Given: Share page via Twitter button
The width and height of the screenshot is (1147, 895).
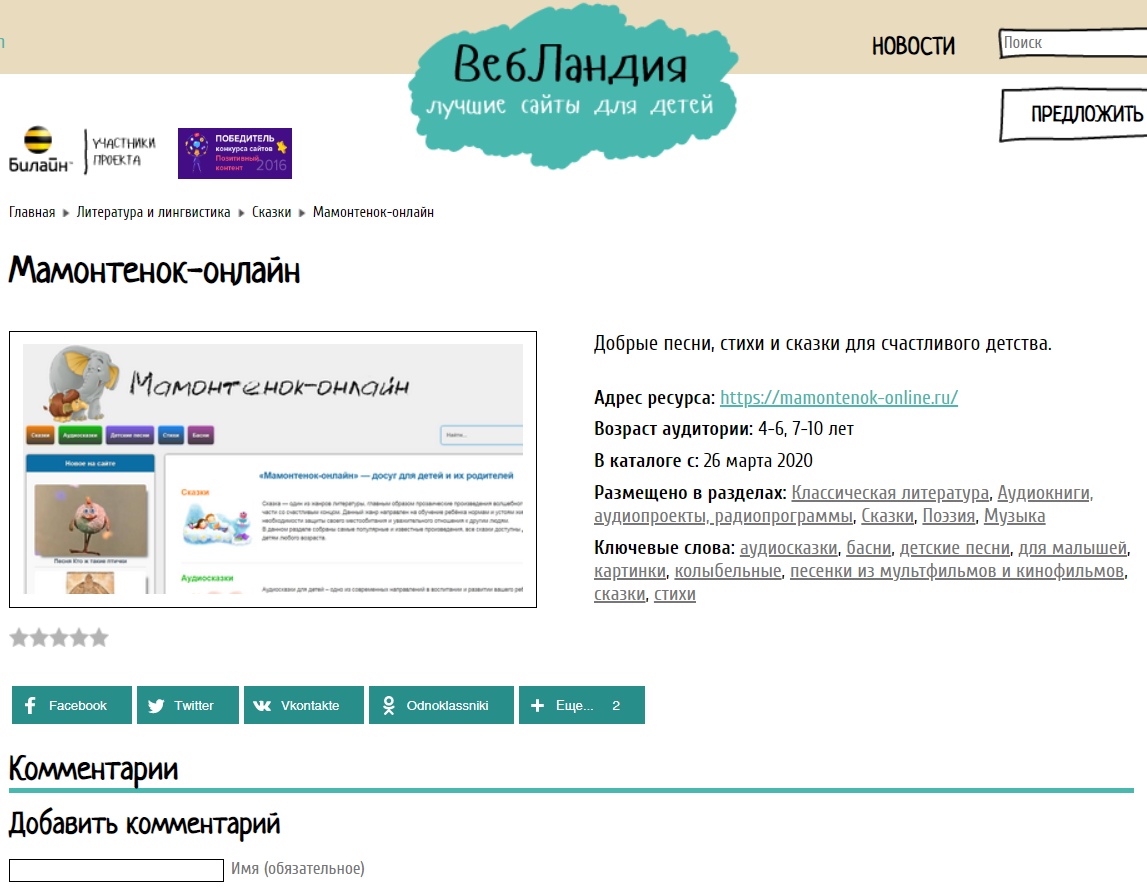Looking at the screenshot, I should pyautogui.click(x=188, y=705).
